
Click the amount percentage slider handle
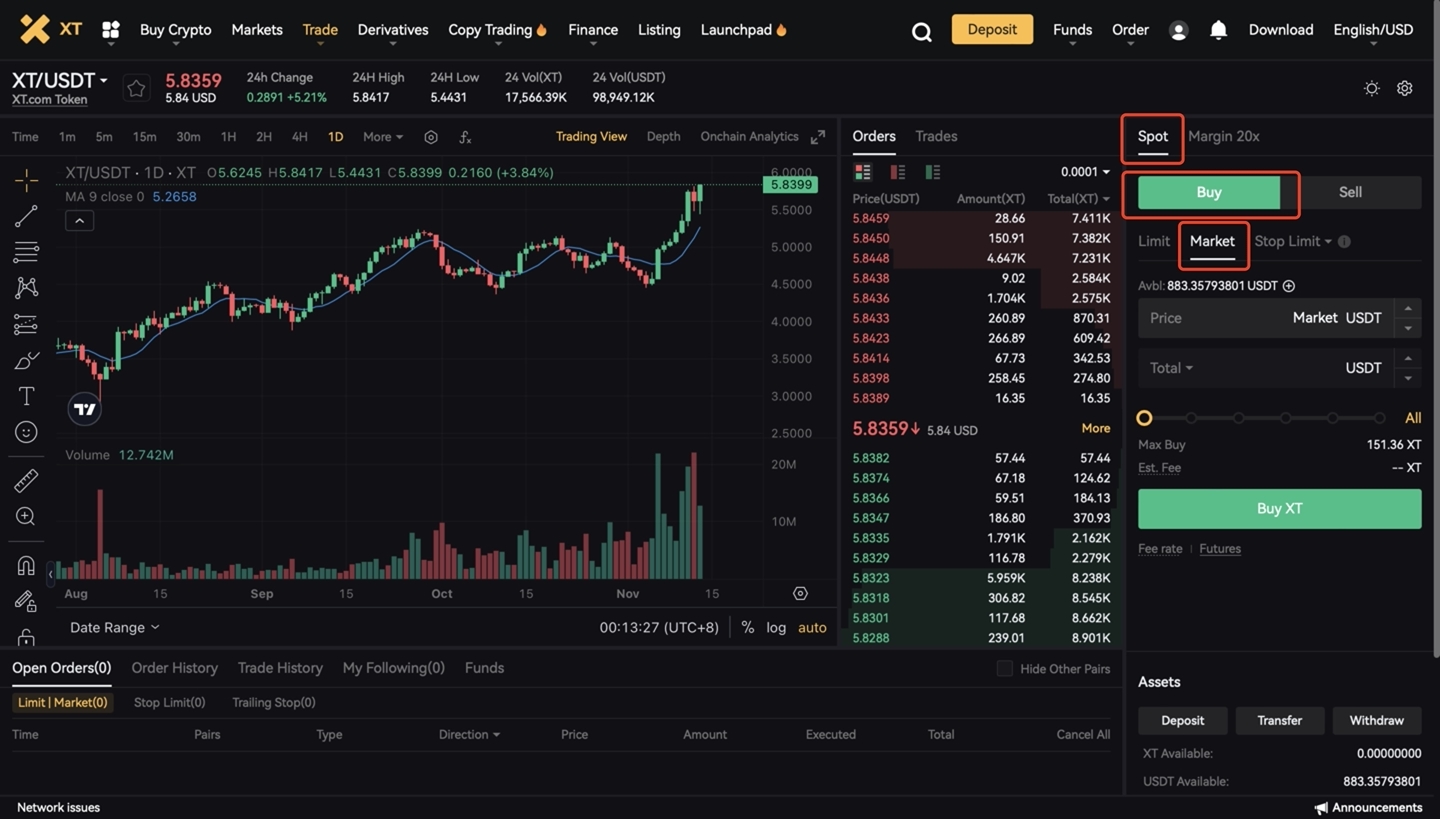point(1144,418)
